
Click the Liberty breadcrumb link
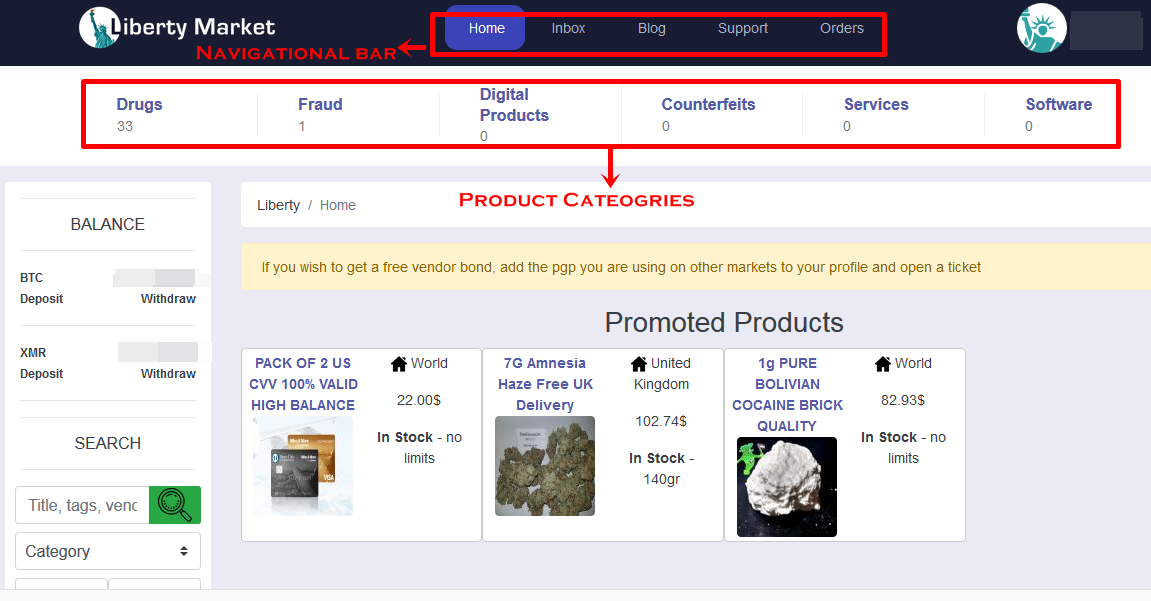(278, 205)
